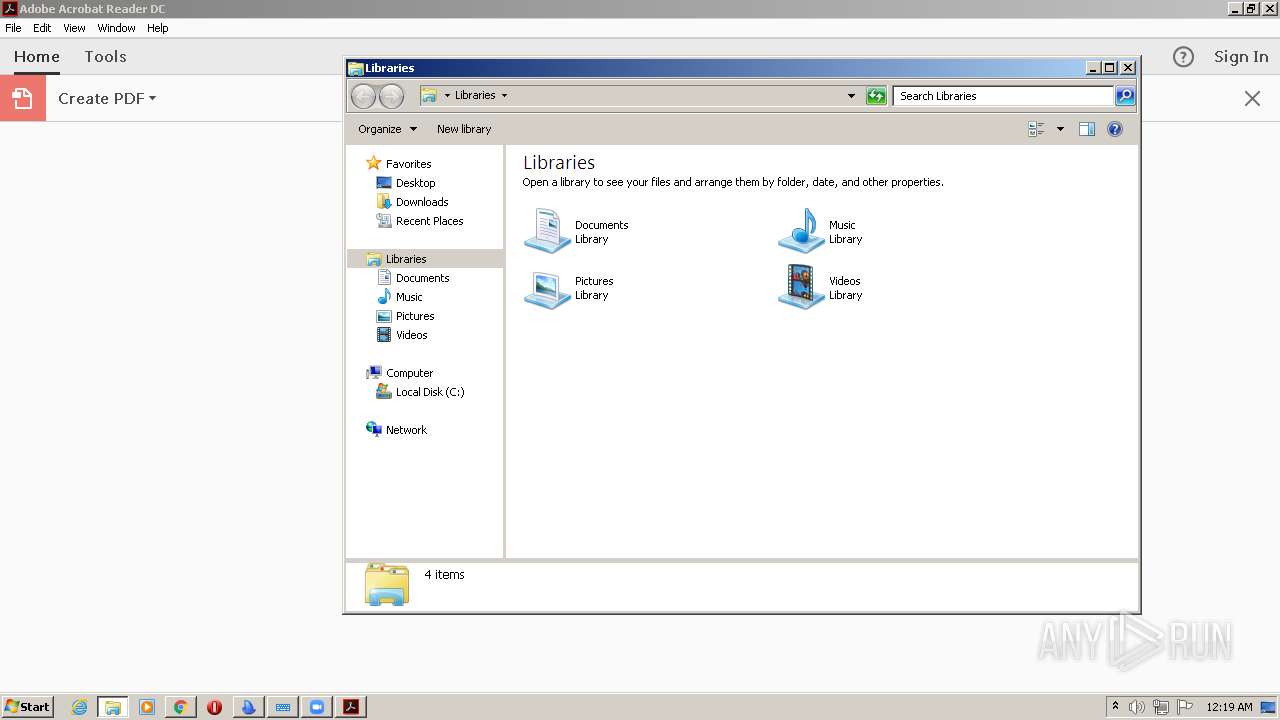Open the Organize dropdown menu
Viewport: 1280px width, 720px height.
387,129
